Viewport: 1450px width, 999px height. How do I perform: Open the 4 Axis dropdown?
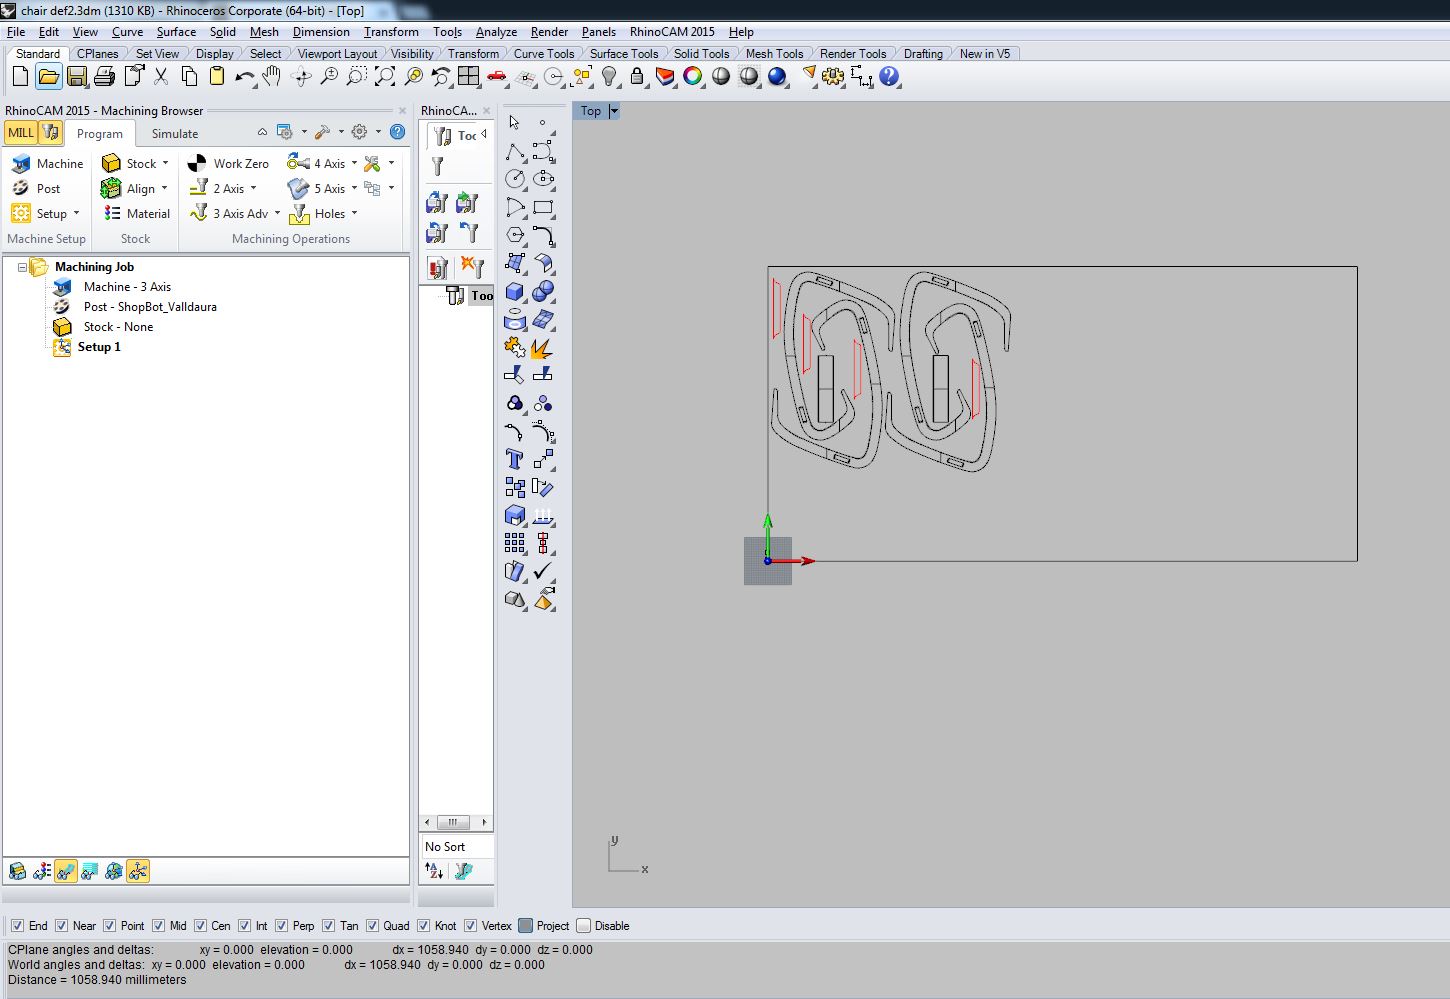354,163
